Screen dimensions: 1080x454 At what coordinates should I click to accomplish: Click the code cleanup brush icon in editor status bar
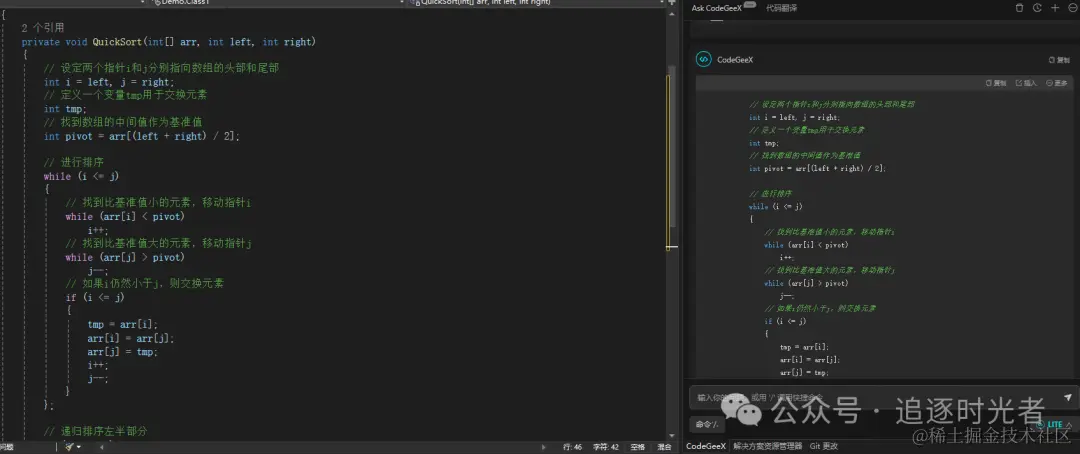click(x=69, y=446)
